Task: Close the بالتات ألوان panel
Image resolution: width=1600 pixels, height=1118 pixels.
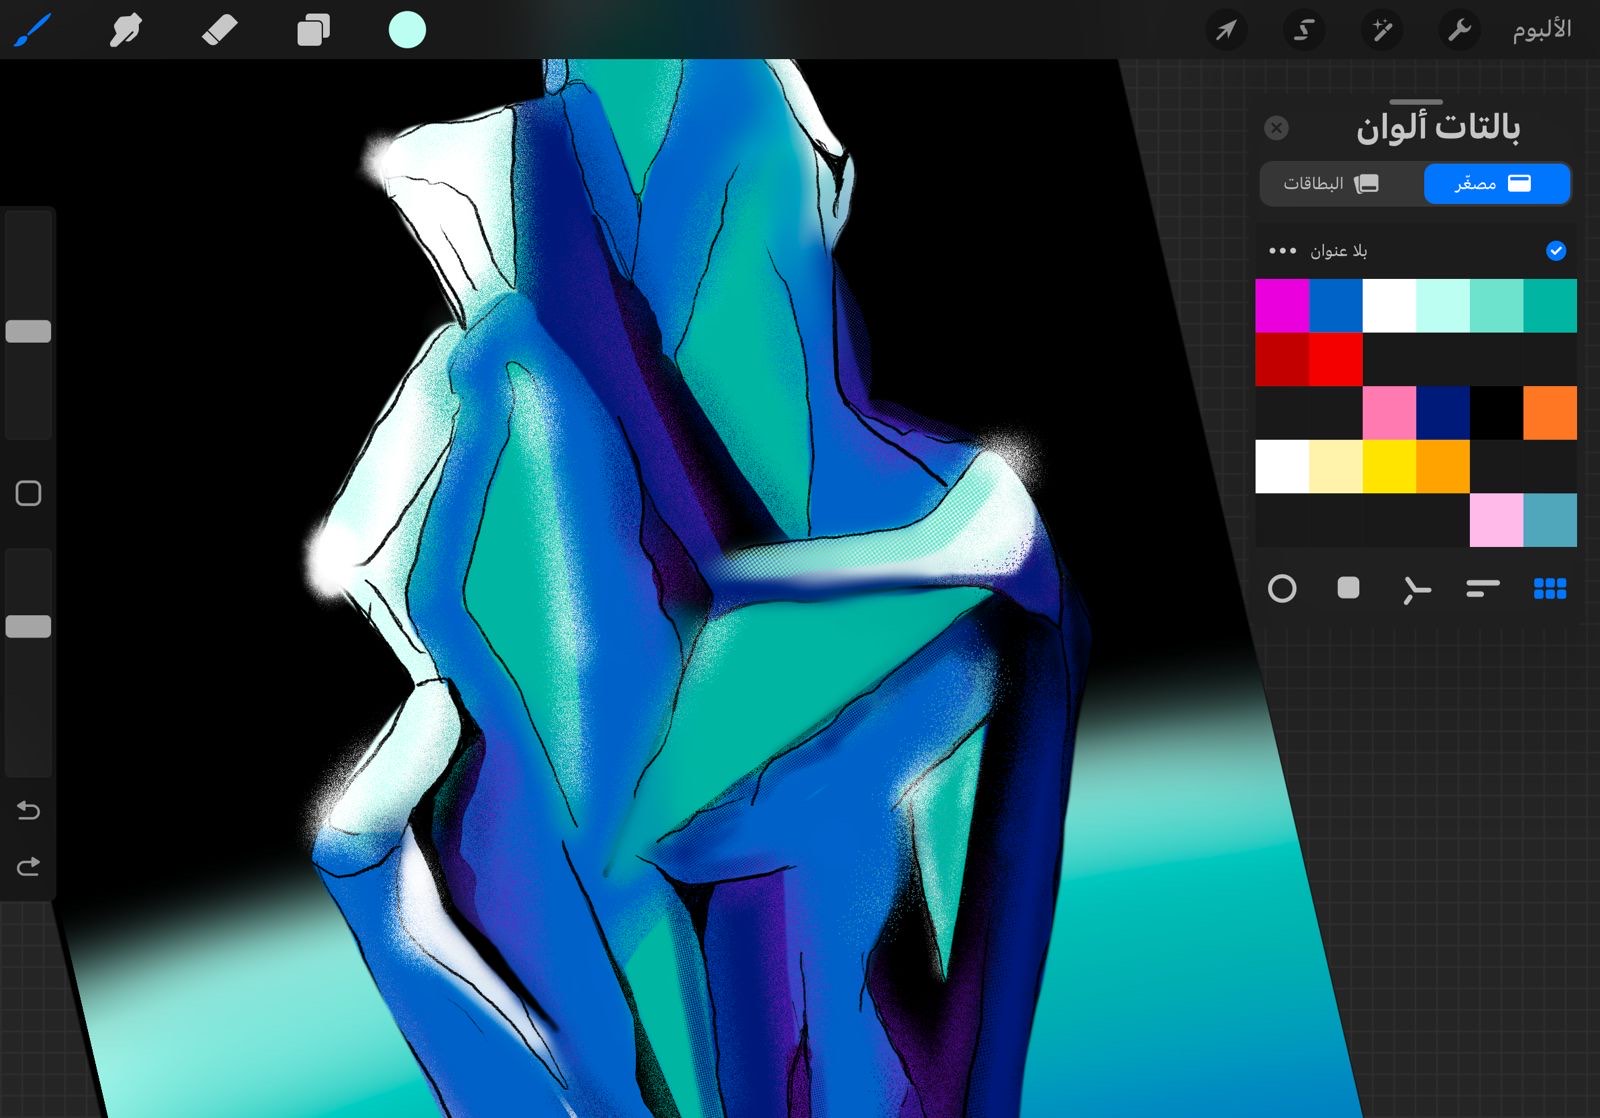Action: coord(1276,128)
